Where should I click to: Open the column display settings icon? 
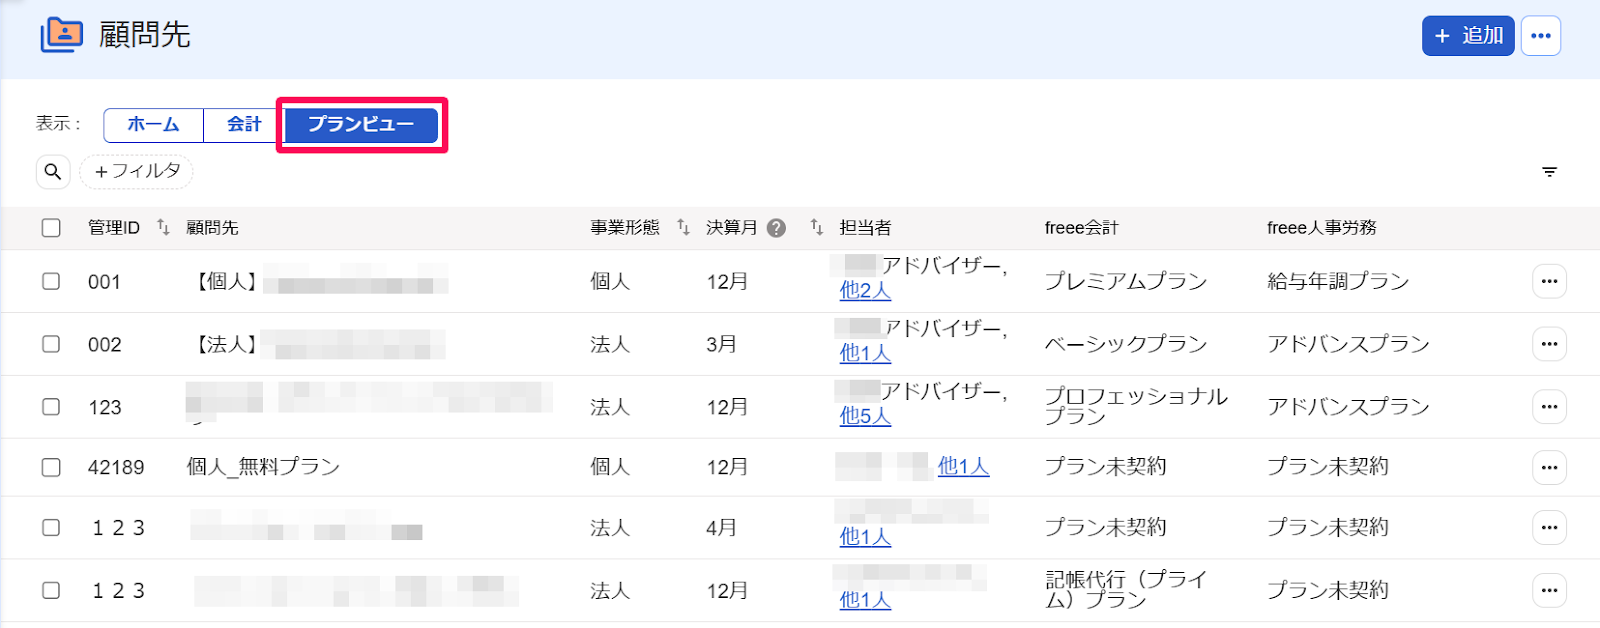[1549, 172]
